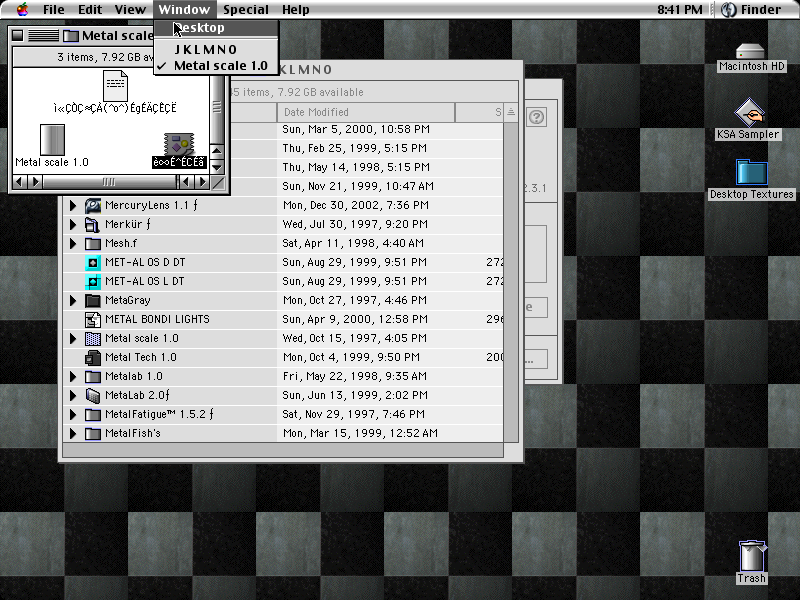Open the File menu
Screen dimensions: 800x600
[x=54, y=9]
